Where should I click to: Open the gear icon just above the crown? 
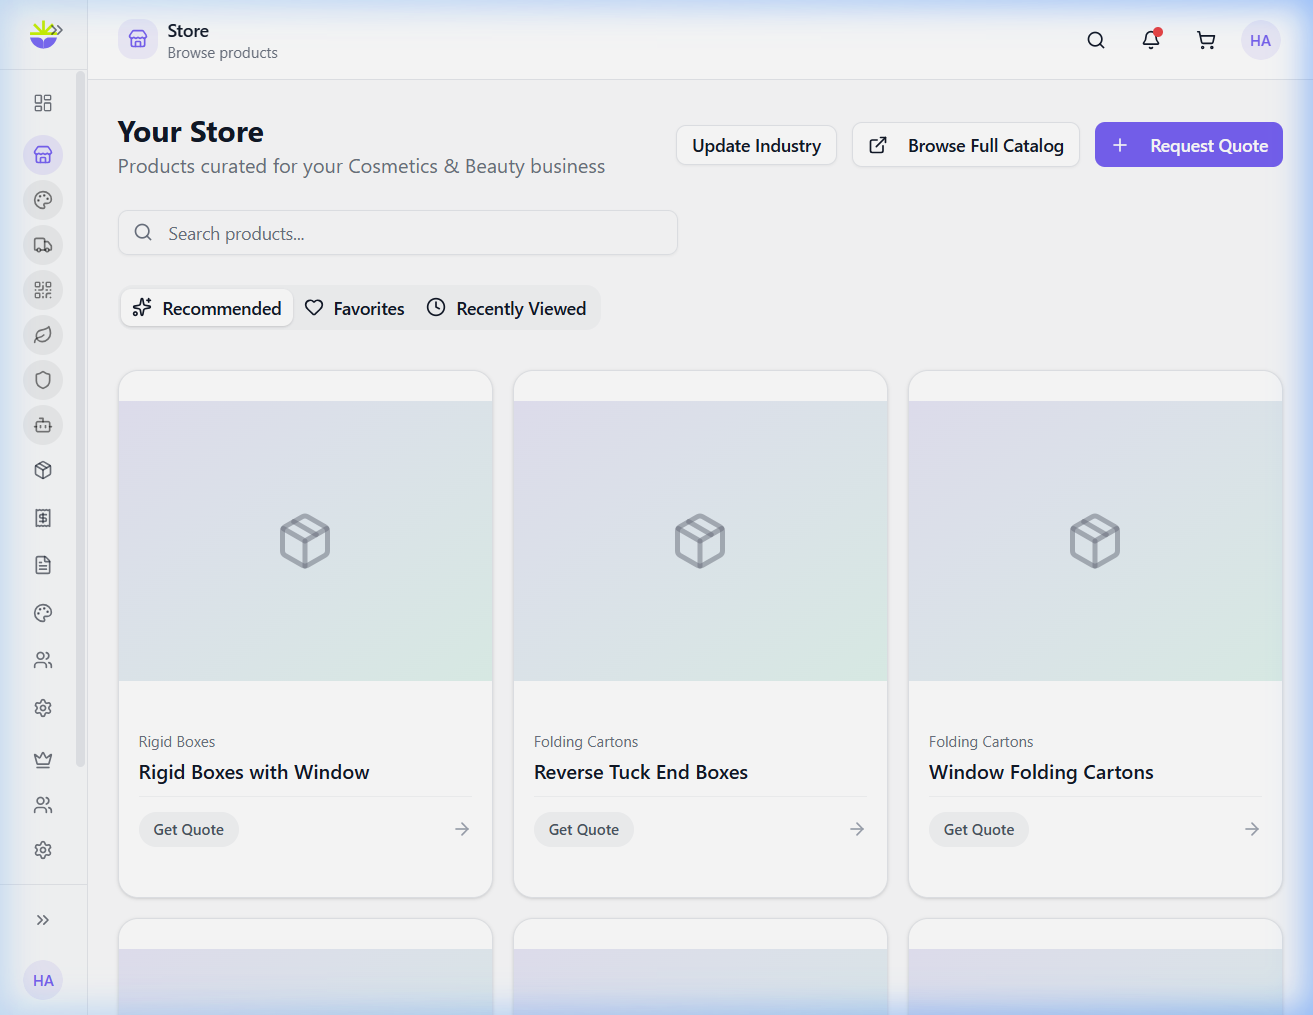click(x=43, y=708)
